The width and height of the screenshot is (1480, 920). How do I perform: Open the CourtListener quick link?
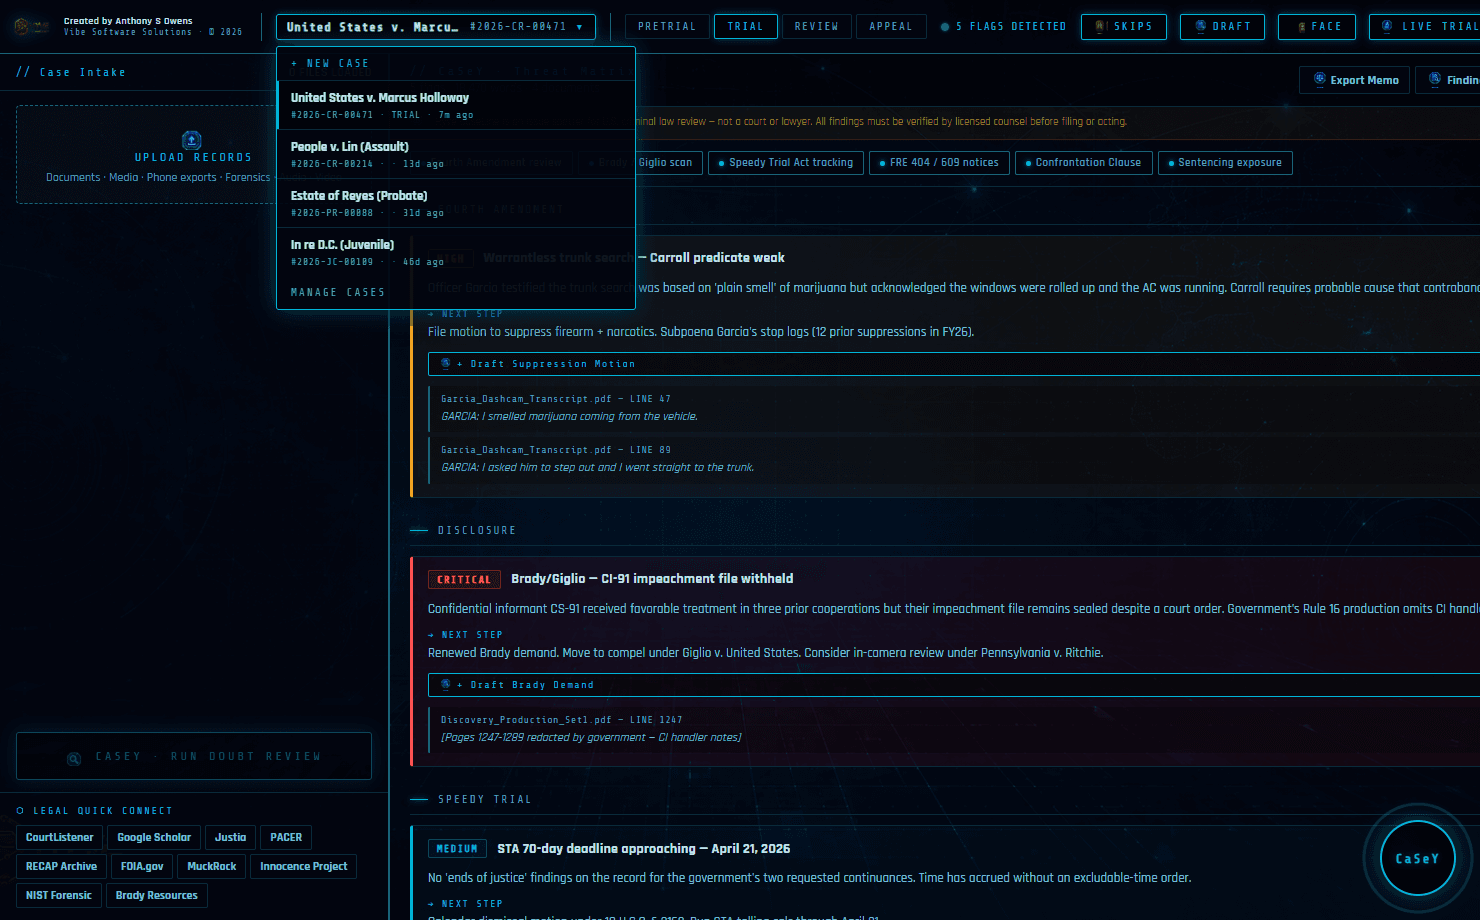pos(60,838)
